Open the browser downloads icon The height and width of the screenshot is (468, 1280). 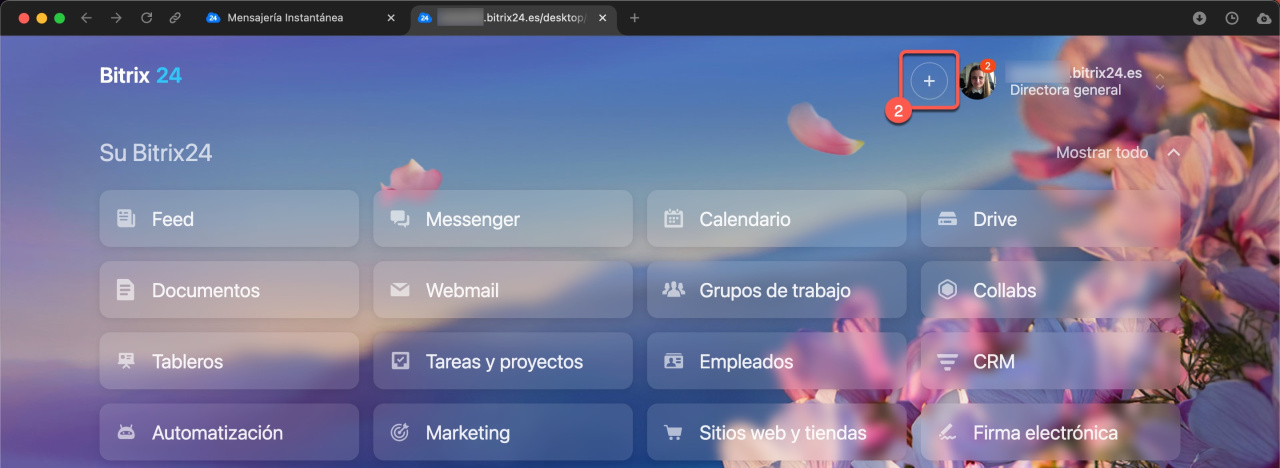pyautogui.click(x=1200, y=18)
